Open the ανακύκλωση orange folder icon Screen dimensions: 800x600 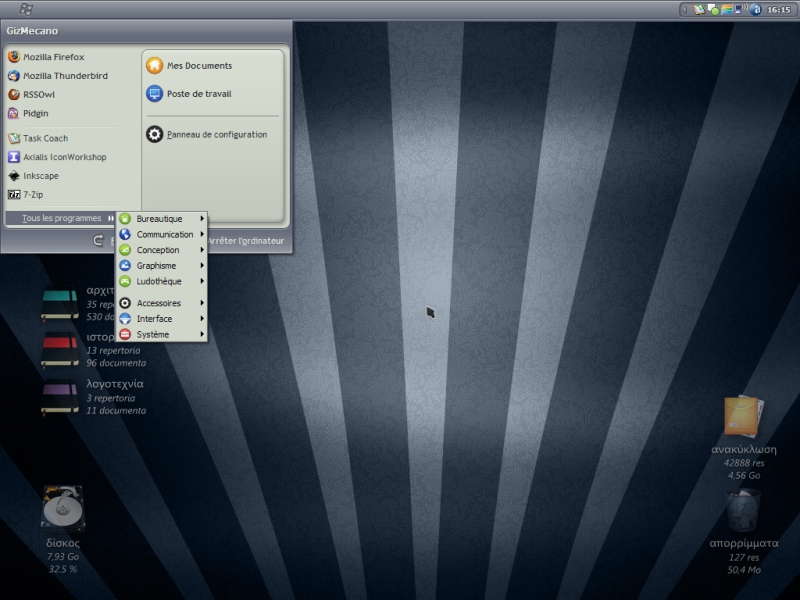click(x=744, y=416)
